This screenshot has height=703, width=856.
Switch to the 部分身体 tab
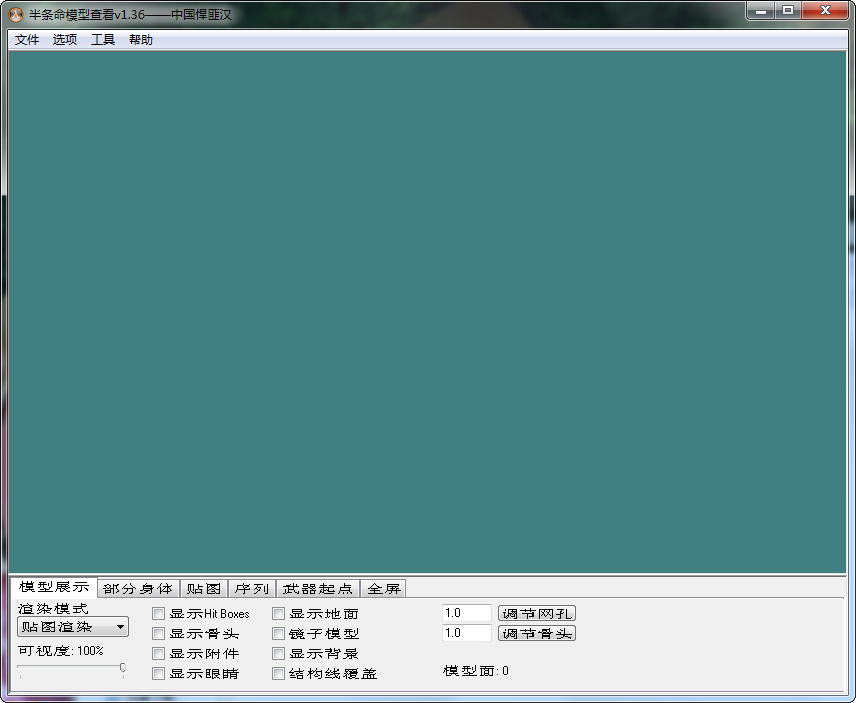pos(137,588)
